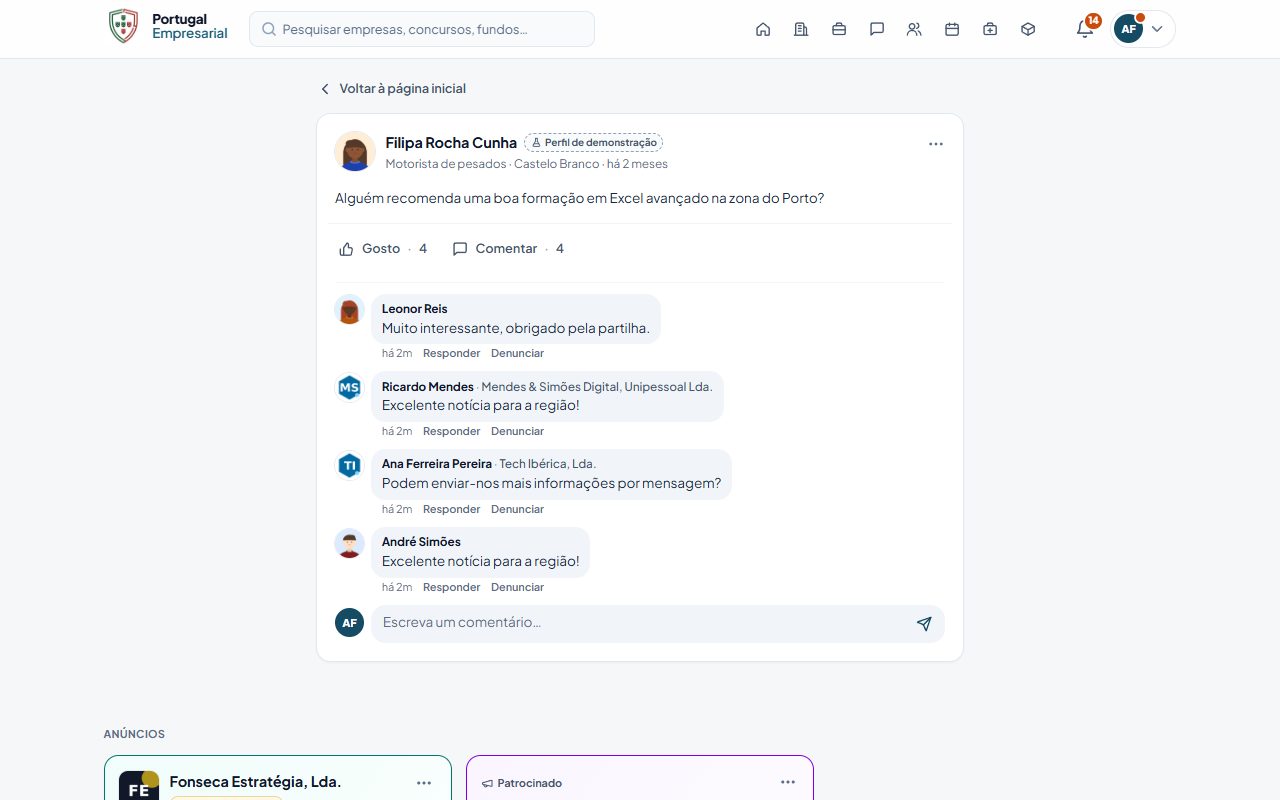The image size is (1280, 800).
Task: Open the briefcase icon in navbar
Action: pos(839,29)
